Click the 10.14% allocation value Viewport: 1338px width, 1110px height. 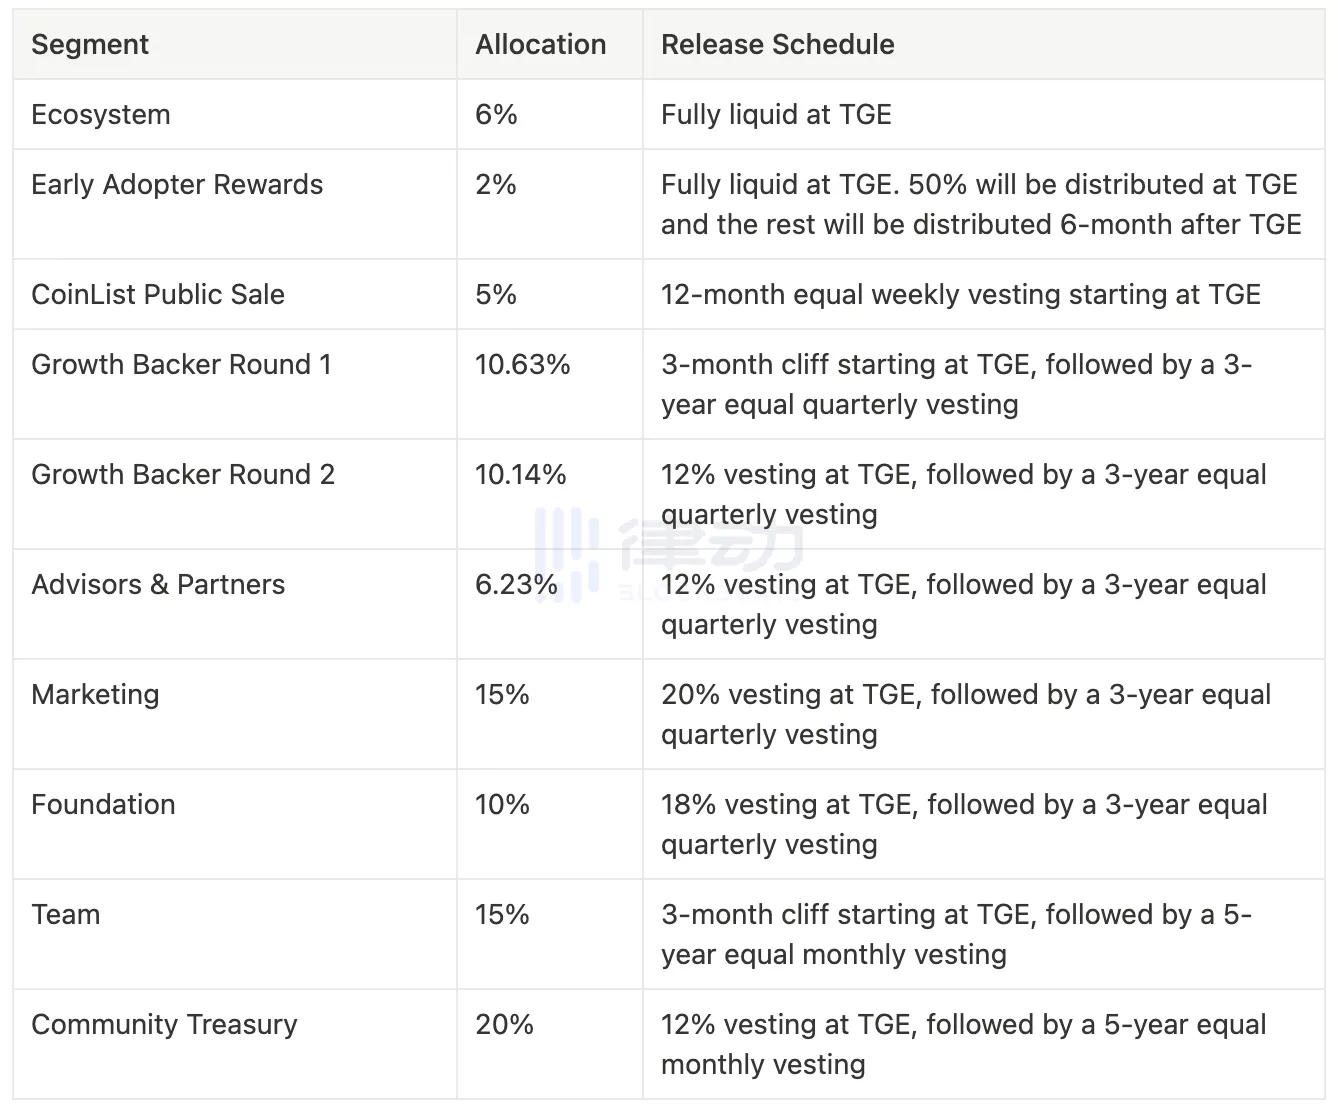click(520, 475)
